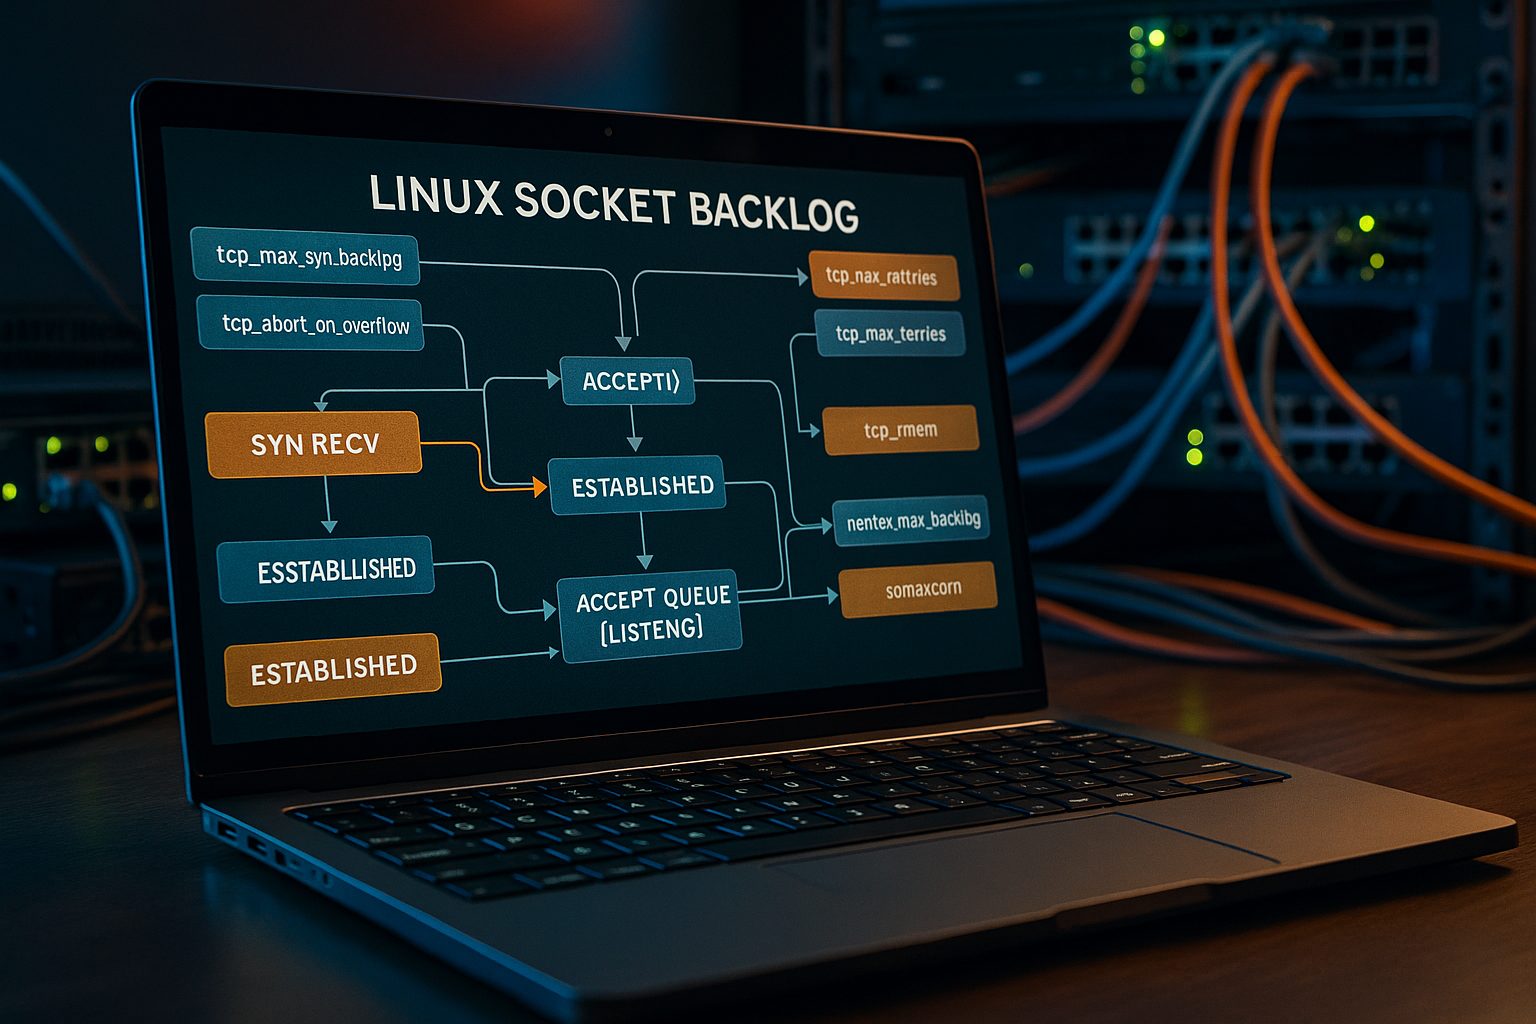Select the nentex_max_backibg box
Viewport: 1536px width, 1024px height.
911,520
